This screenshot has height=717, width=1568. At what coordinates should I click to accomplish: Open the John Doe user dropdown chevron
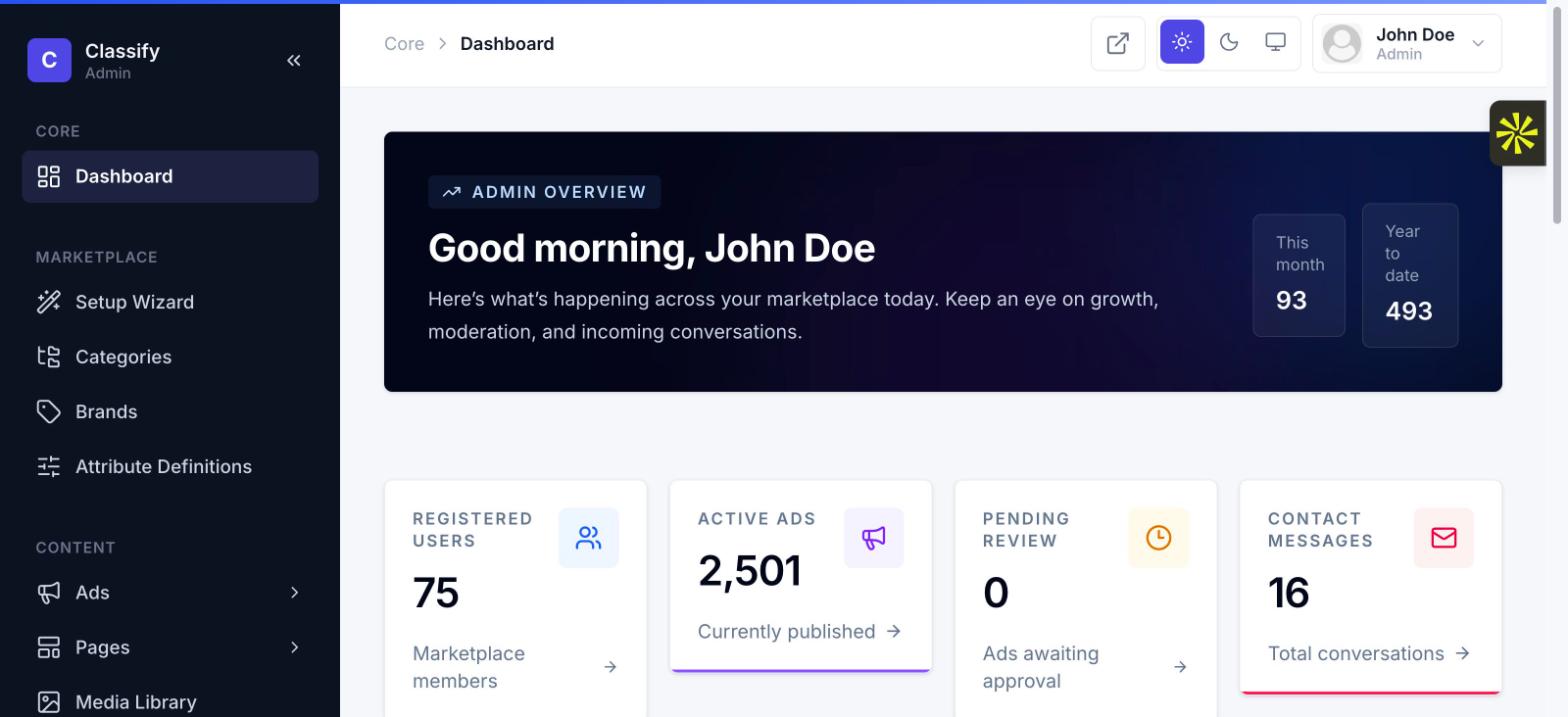(1478, 44)
